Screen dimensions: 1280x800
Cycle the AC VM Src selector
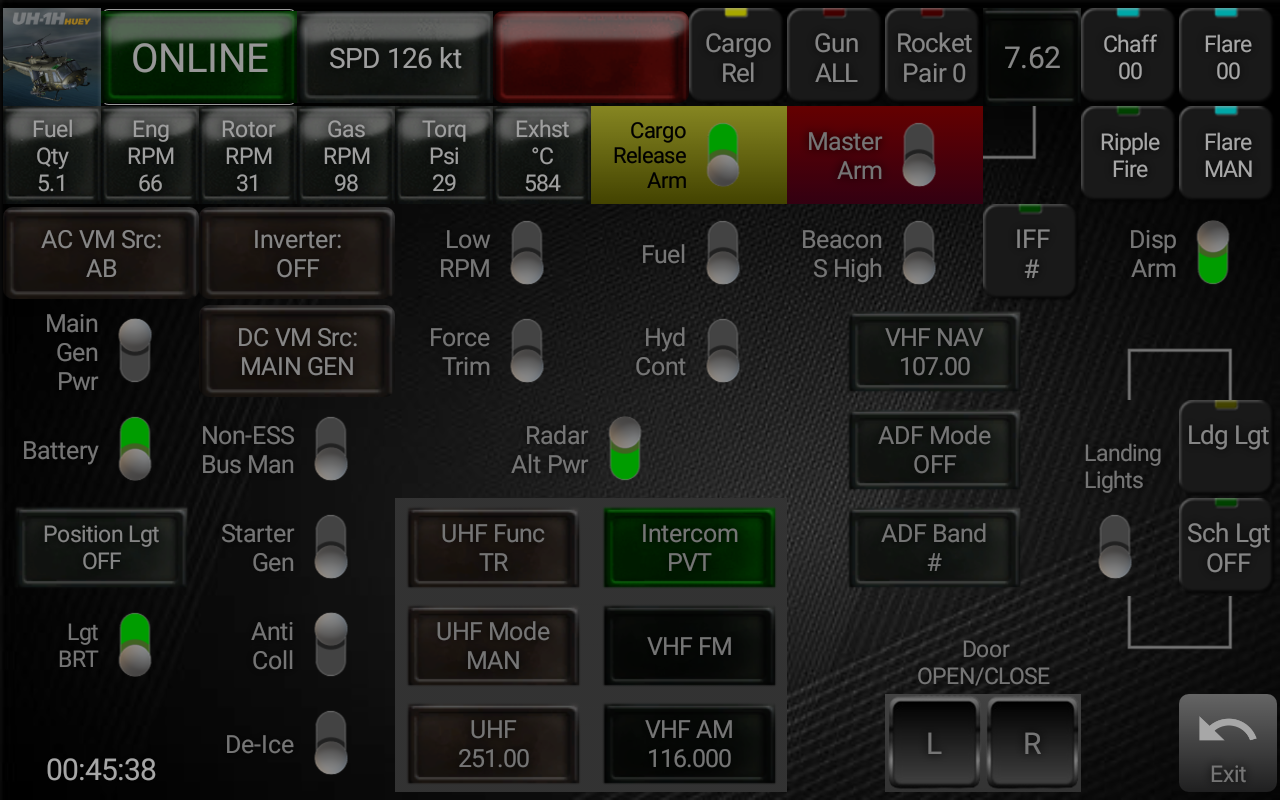(x=100, y=253)
